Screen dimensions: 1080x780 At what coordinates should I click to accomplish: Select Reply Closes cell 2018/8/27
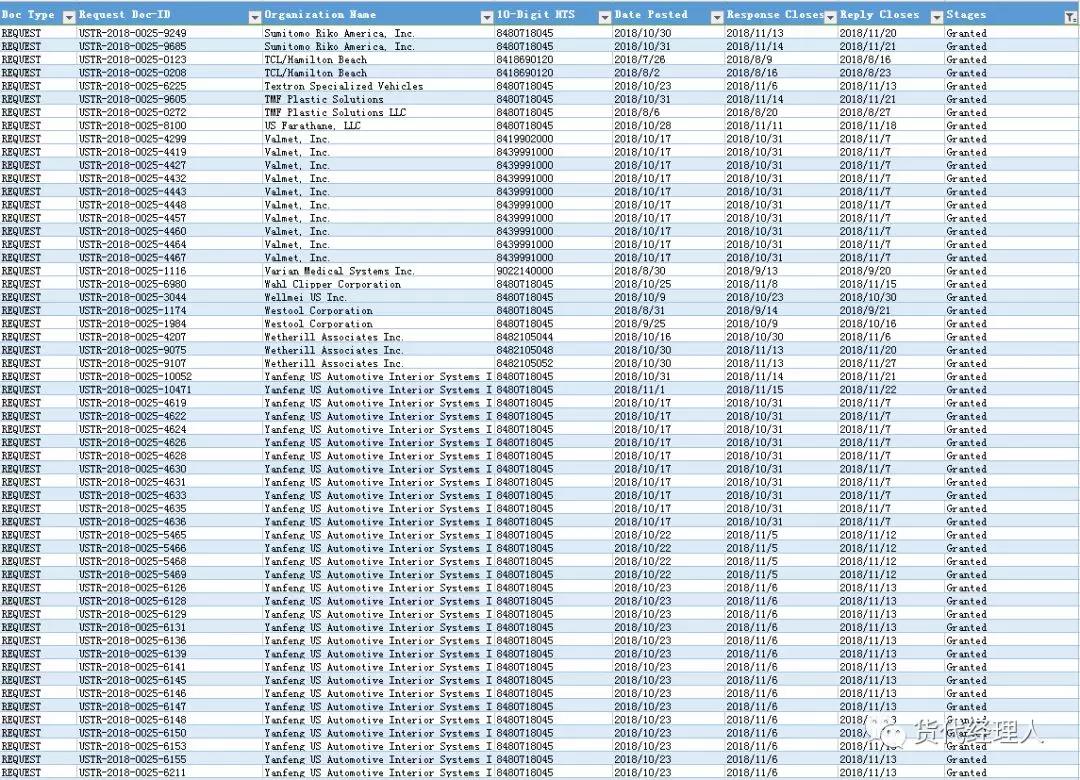click(x=891, y=112)
